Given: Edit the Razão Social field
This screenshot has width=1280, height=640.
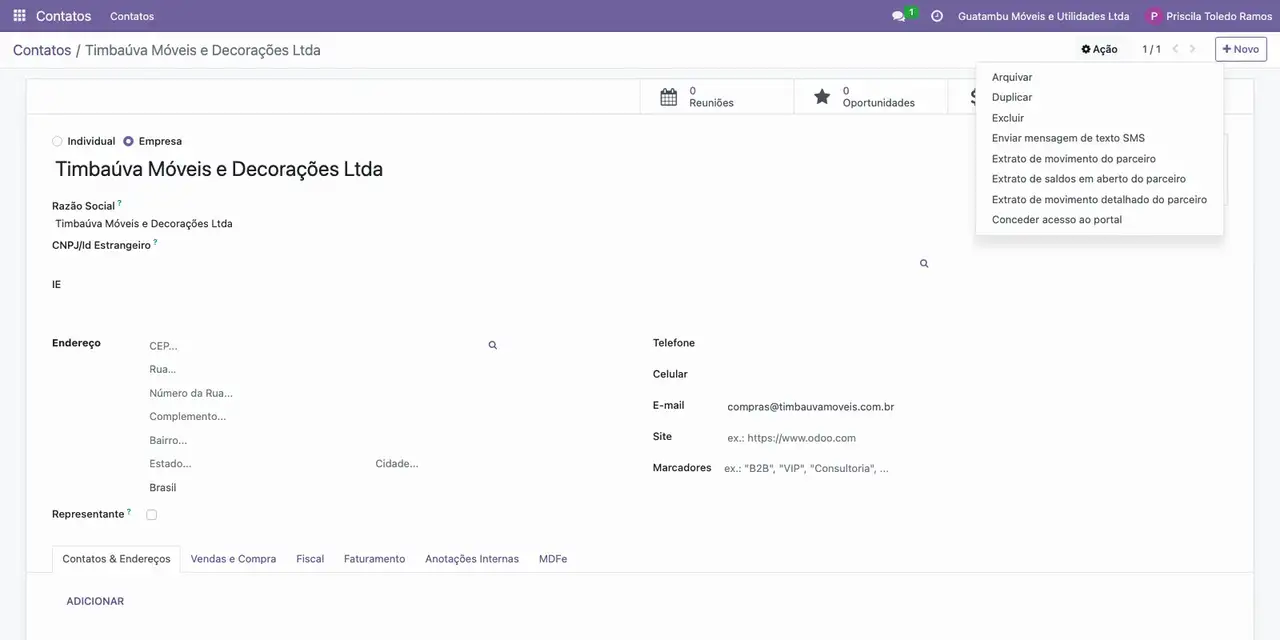Looking at the screenshot, I should pyautogui.click(x=490, y=224).
